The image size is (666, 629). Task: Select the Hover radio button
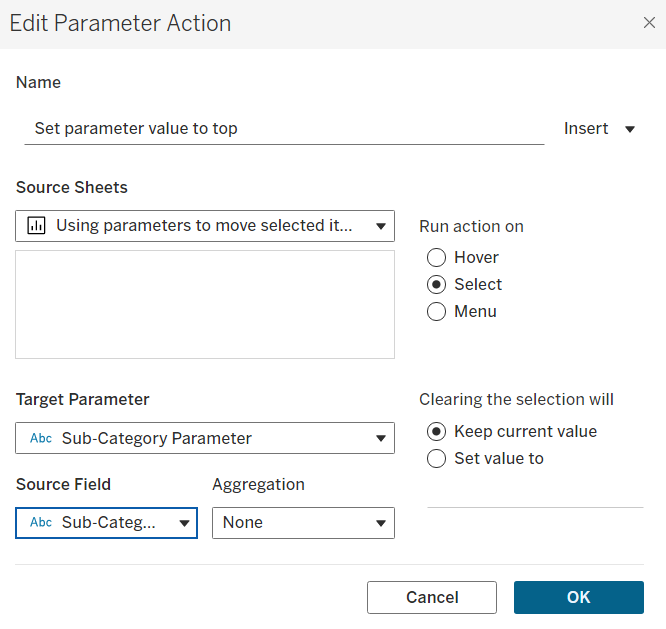coord(436,257)
